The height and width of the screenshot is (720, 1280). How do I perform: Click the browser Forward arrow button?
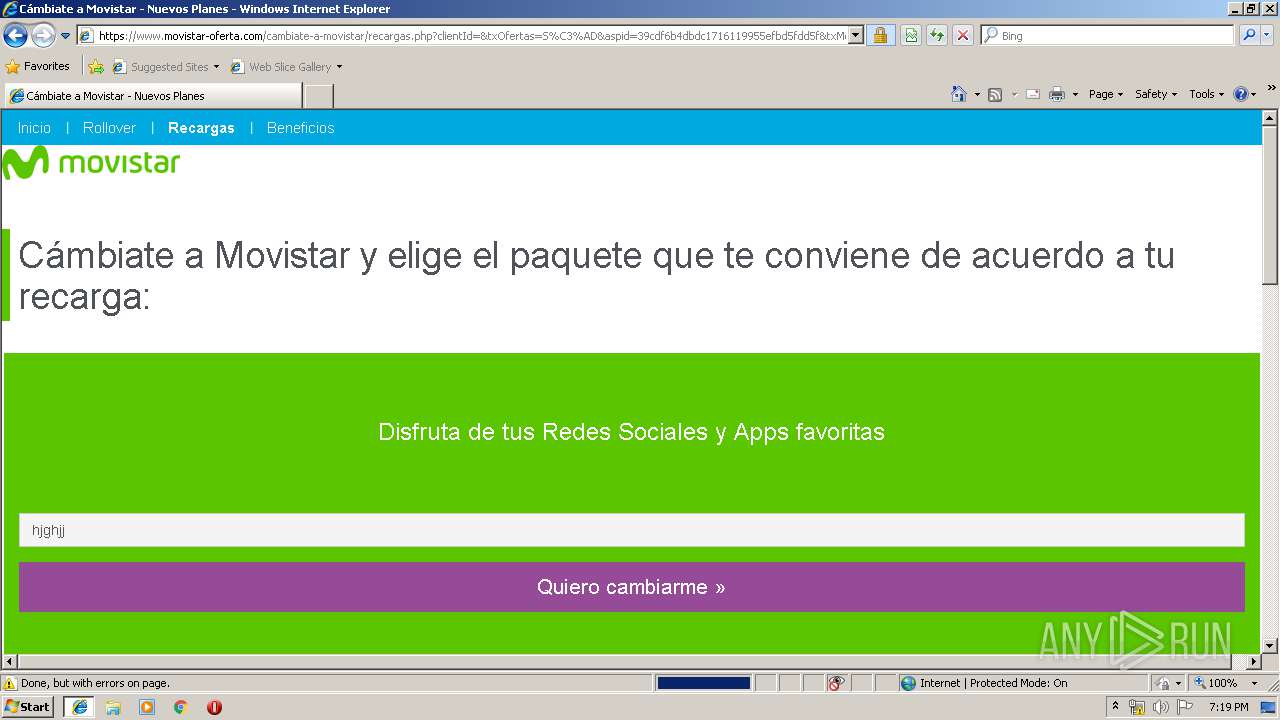tap(43, 36)
